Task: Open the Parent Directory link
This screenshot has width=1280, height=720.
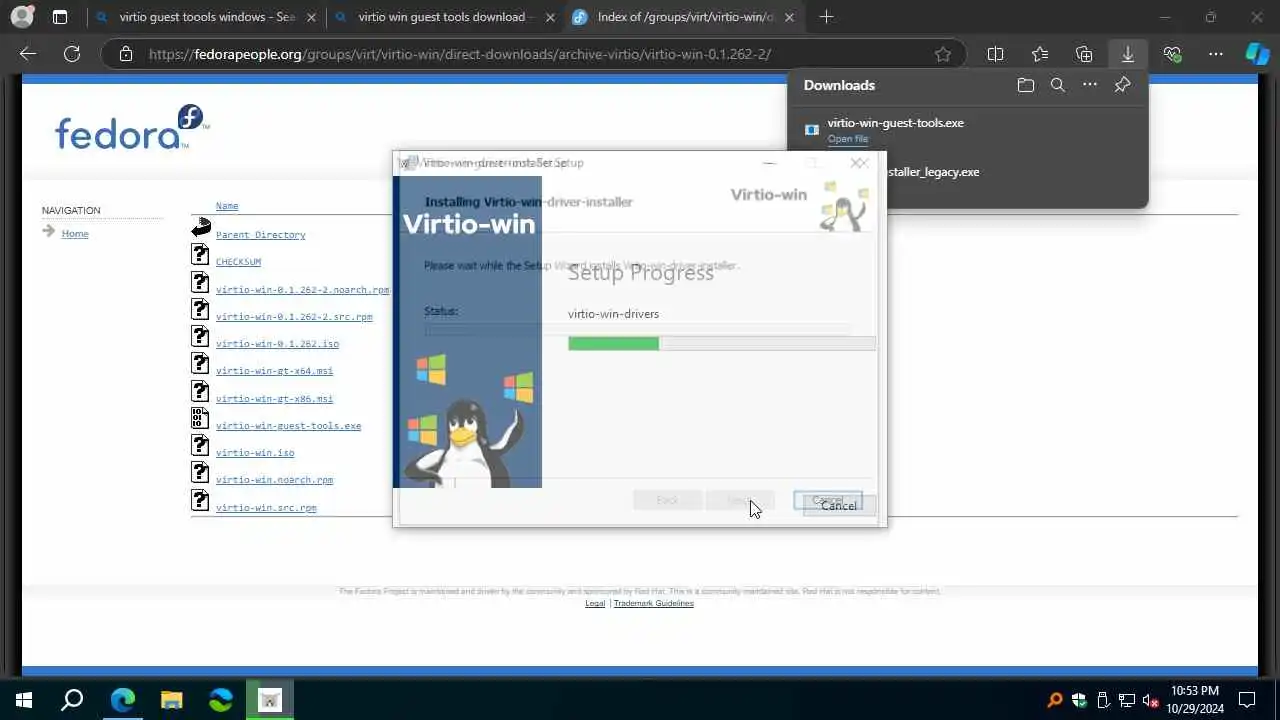Action: click(x=260, y=235)
